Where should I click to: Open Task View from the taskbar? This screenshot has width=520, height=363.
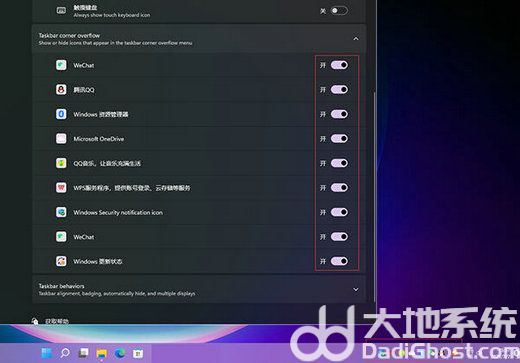click(x=83, y=353)
